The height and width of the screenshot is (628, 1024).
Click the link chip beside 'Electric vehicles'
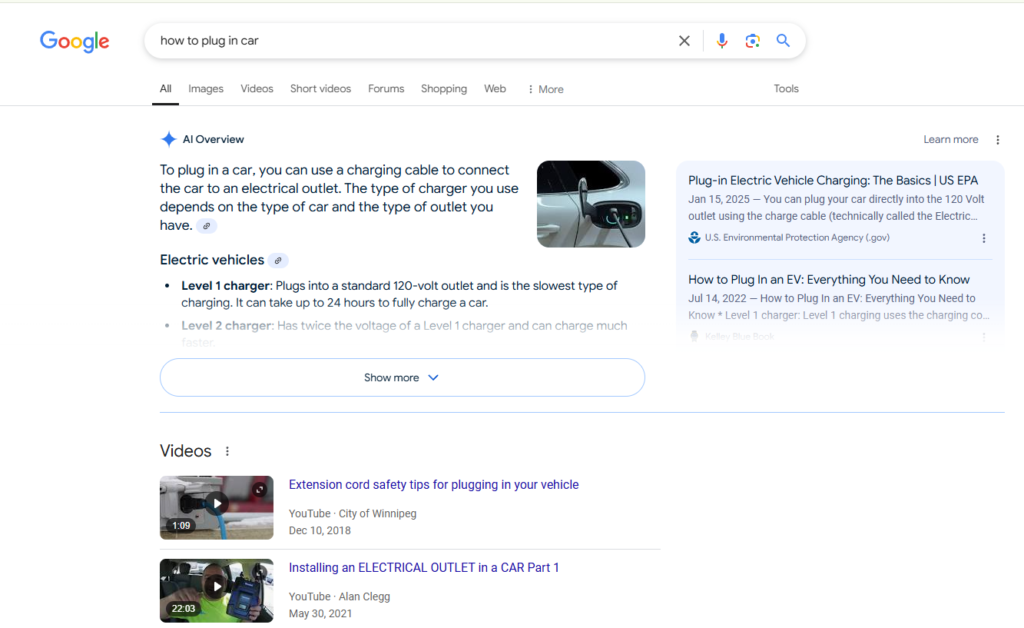pyautogui.click(x=278, y=260)
